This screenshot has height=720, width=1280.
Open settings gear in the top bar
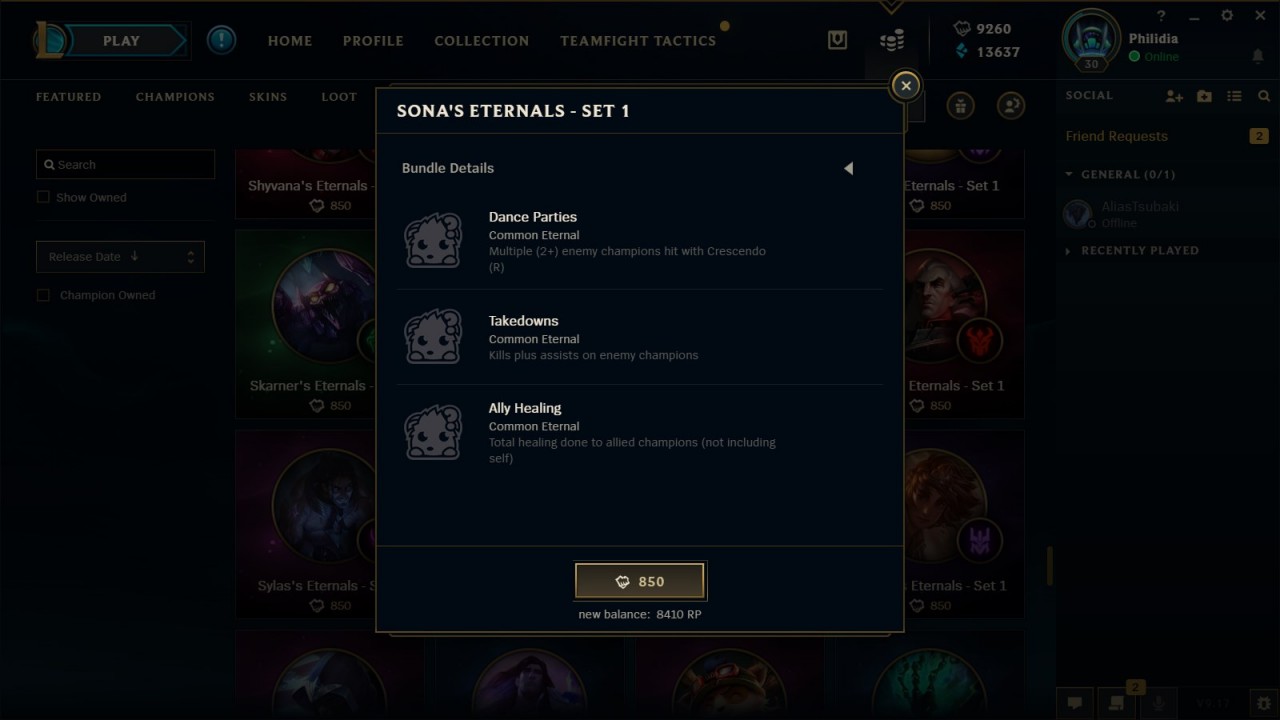click(1227, 16)
